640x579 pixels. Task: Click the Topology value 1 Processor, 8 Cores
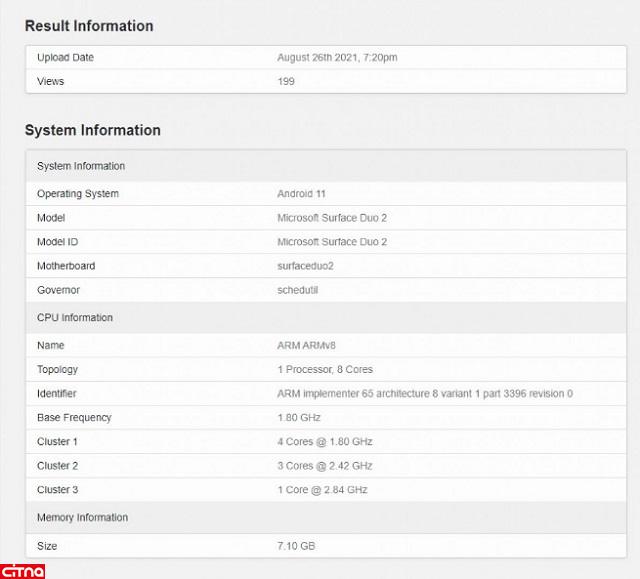(x=325, y=369)
